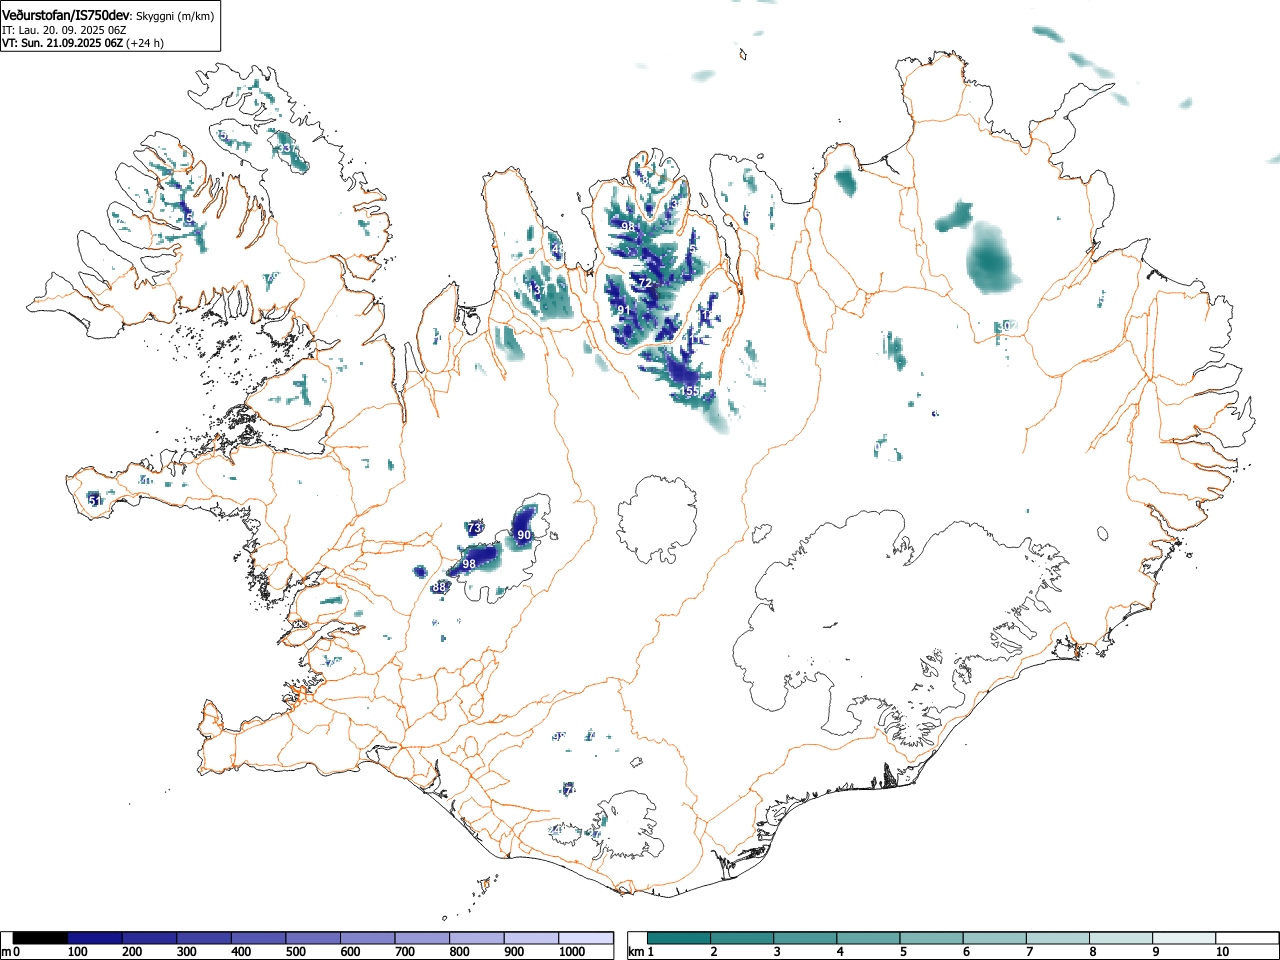Select the 100–200 m dark blue legend swatch
Viewport: 1280px width, 960px height.
tap(95, 938)
